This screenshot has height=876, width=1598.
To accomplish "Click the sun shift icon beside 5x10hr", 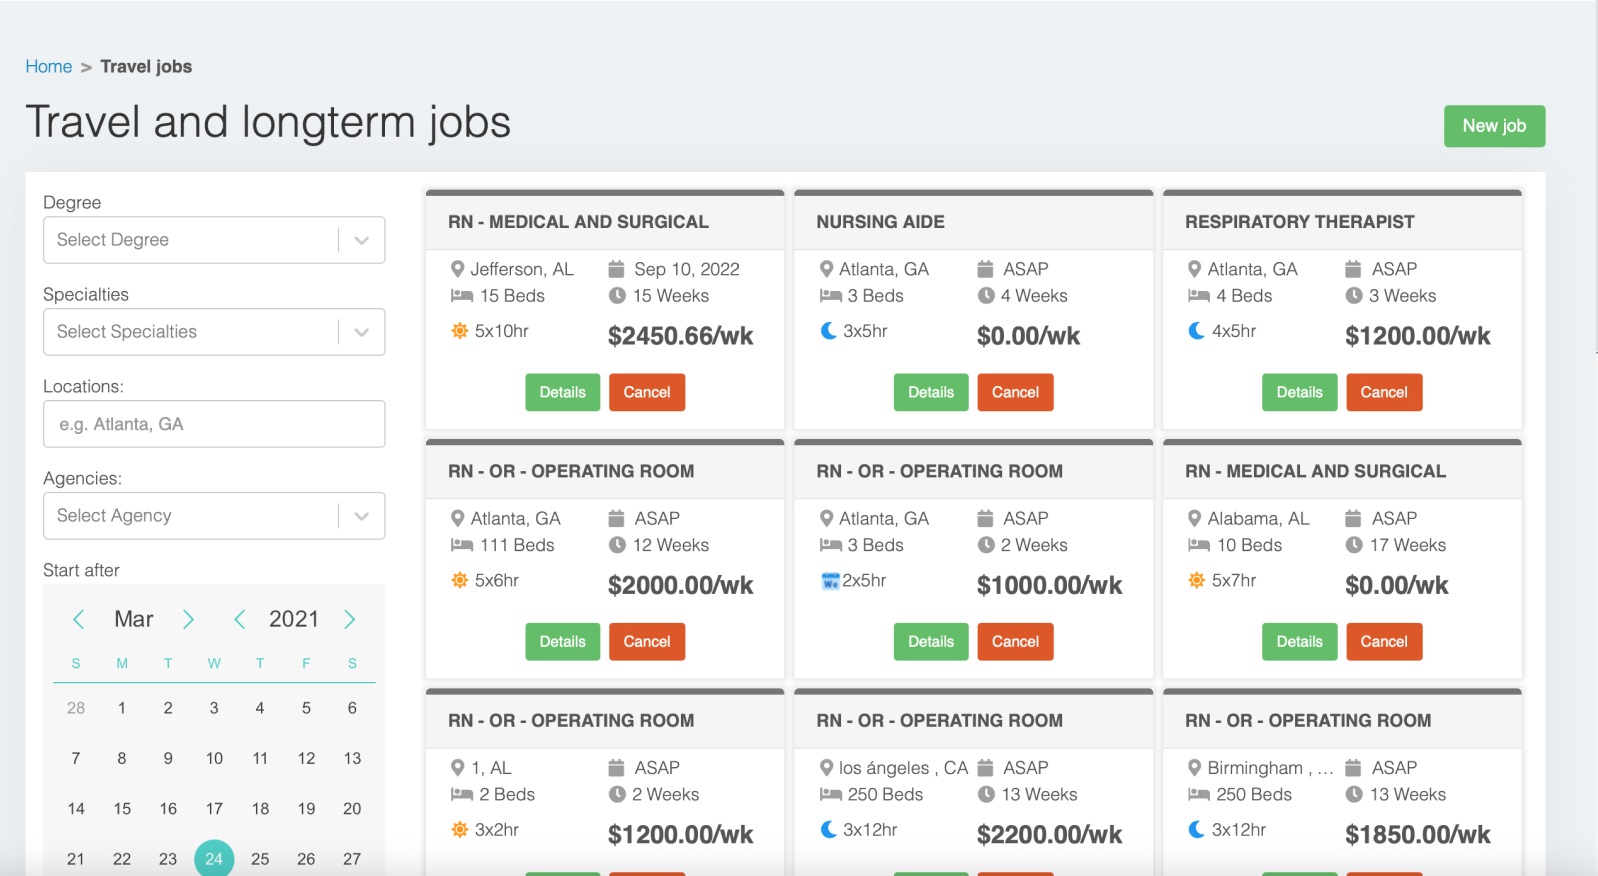I will [459, 331].
